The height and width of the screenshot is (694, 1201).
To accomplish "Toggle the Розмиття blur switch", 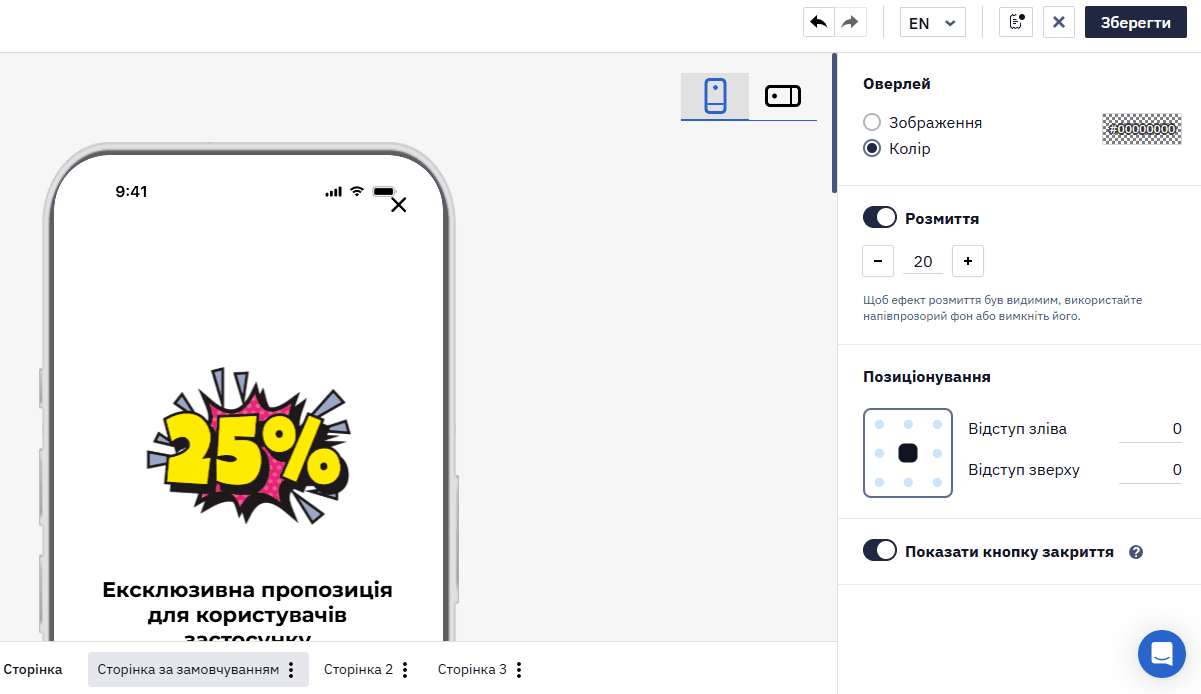I will point(880,218).
